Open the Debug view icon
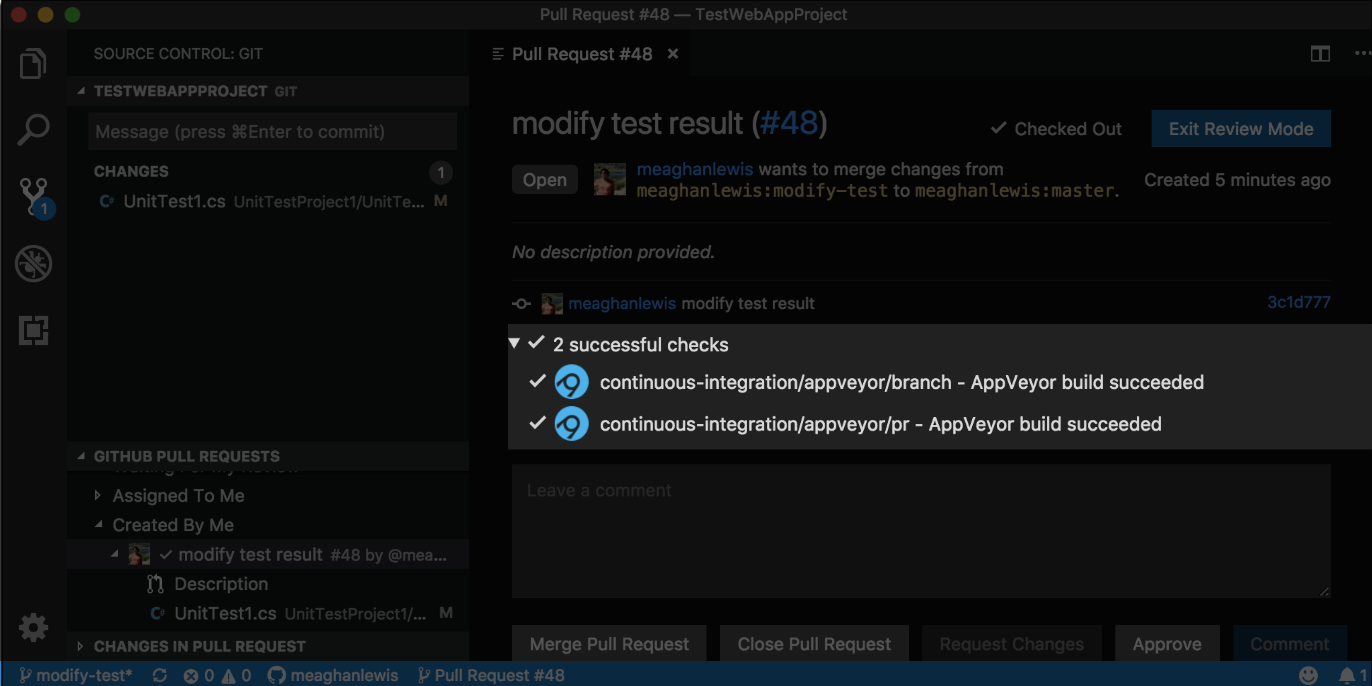1372x686 pixels. 33,264
